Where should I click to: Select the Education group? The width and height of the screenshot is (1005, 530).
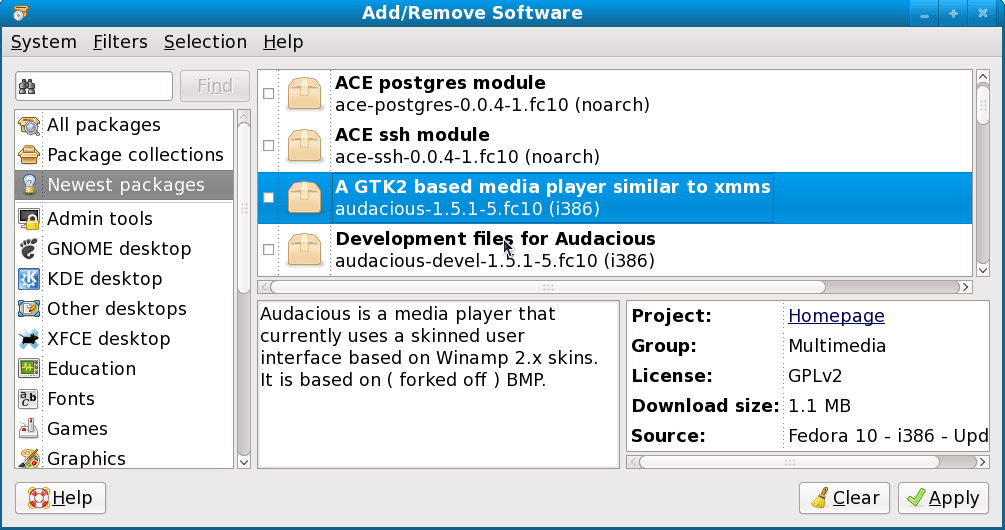pos(124,369)
